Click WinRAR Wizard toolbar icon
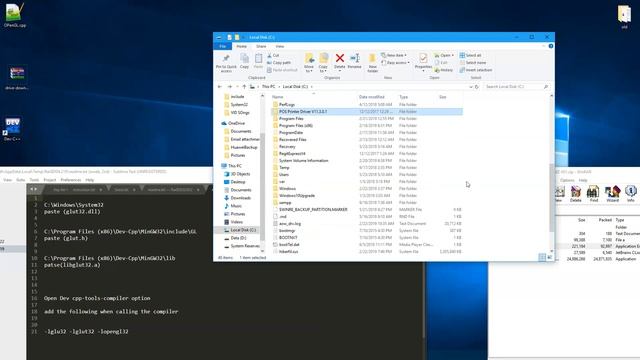The width and height of the screenshot is (640, 360). [x=612, y=193]
